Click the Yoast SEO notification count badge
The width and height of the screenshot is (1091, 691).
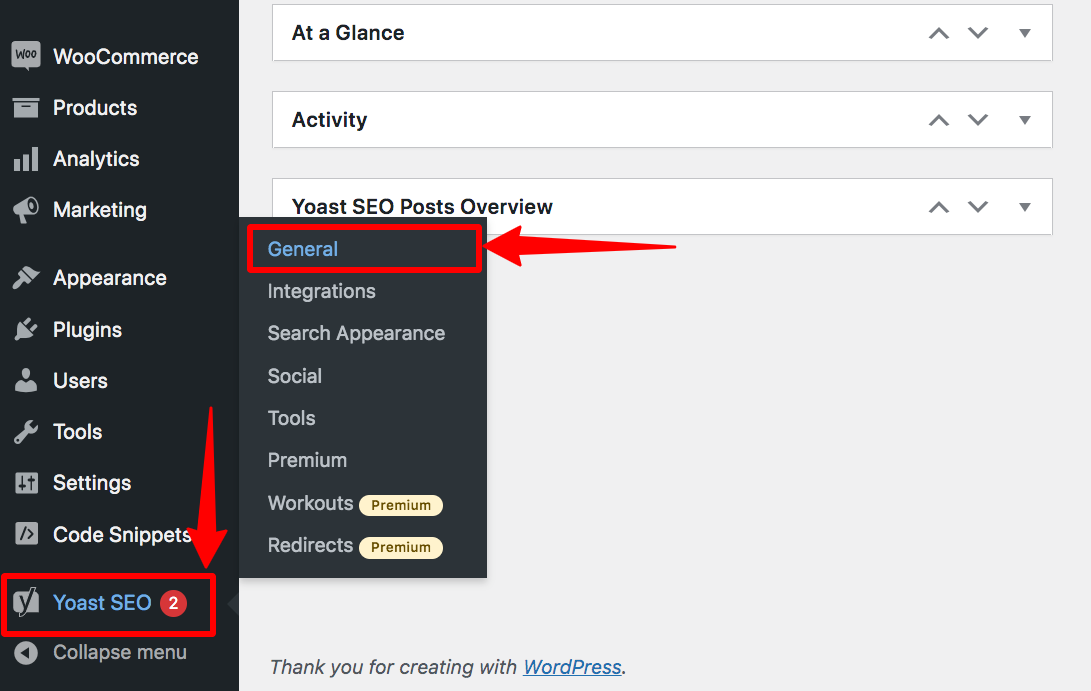point(173,603)
